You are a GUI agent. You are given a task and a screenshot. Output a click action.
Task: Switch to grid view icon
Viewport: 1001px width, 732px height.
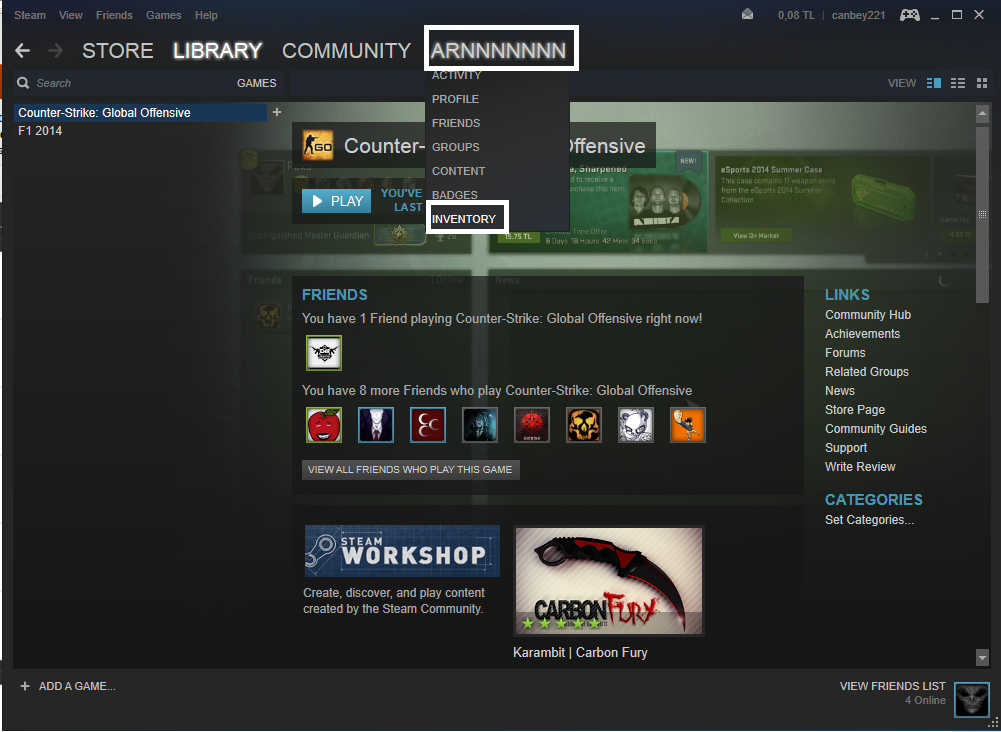pyautogui.click(x=981, y=83)
